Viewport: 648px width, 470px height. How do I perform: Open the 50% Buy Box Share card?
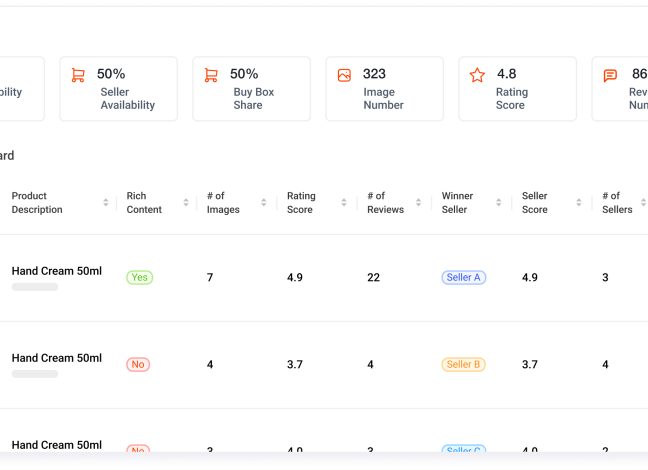tap(252, 89)
